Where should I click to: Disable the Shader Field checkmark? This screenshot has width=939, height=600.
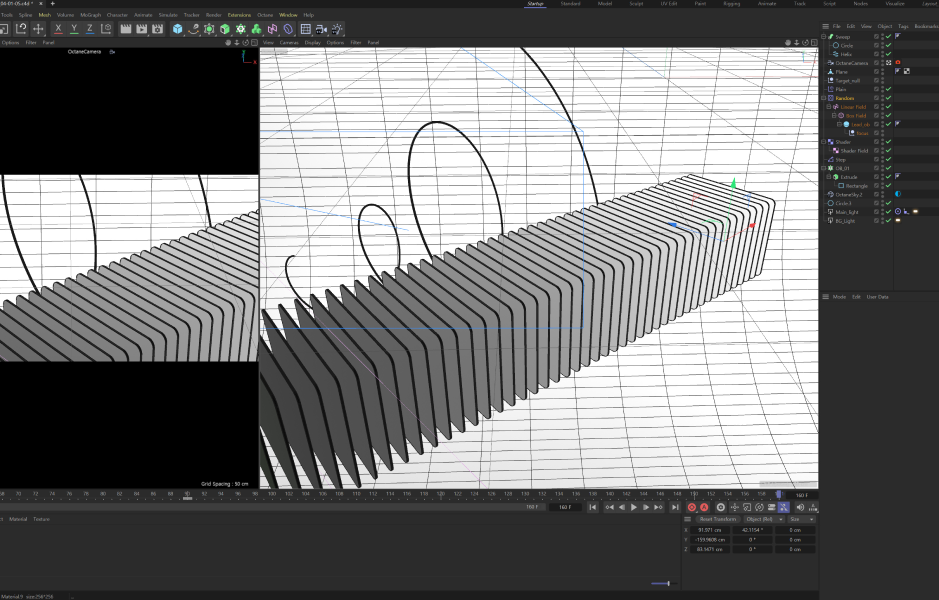(x=889, y=150)
